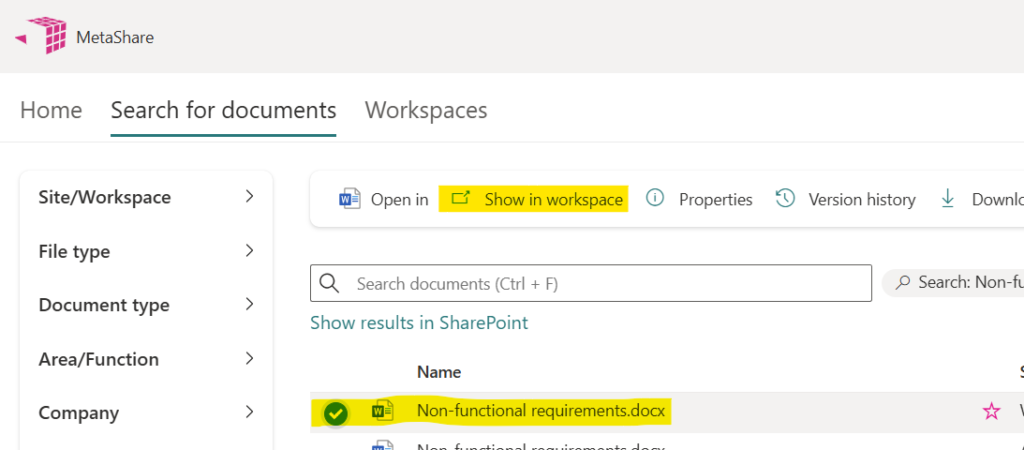Expand the Company filter chevron
Image resolution: width=1024 pixels, height=450 pixels.
pyautogui.click(x=249, y=412)
